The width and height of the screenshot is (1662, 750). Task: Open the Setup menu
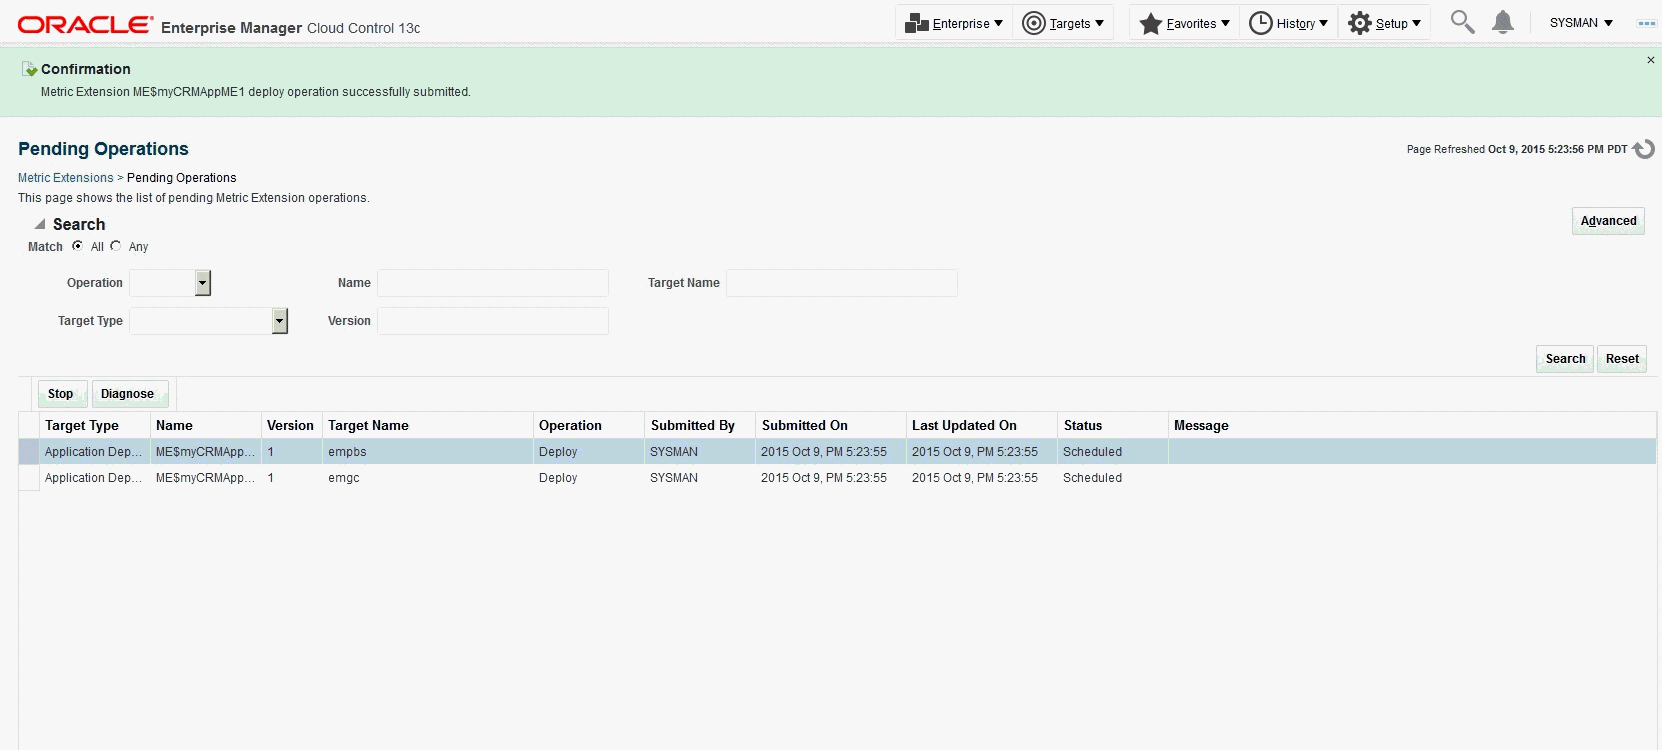pos(1384,23)
